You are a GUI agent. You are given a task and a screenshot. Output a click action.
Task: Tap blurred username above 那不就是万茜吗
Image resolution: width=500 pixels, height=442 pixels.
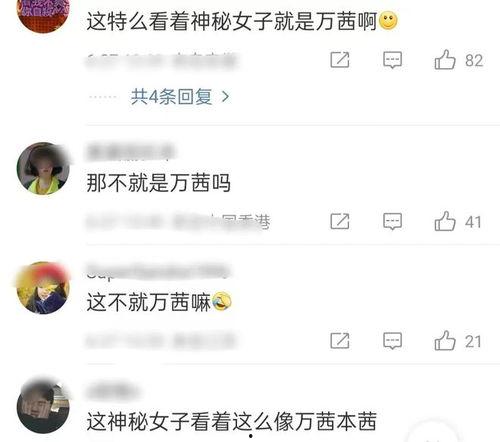click(x=131, y=152)
